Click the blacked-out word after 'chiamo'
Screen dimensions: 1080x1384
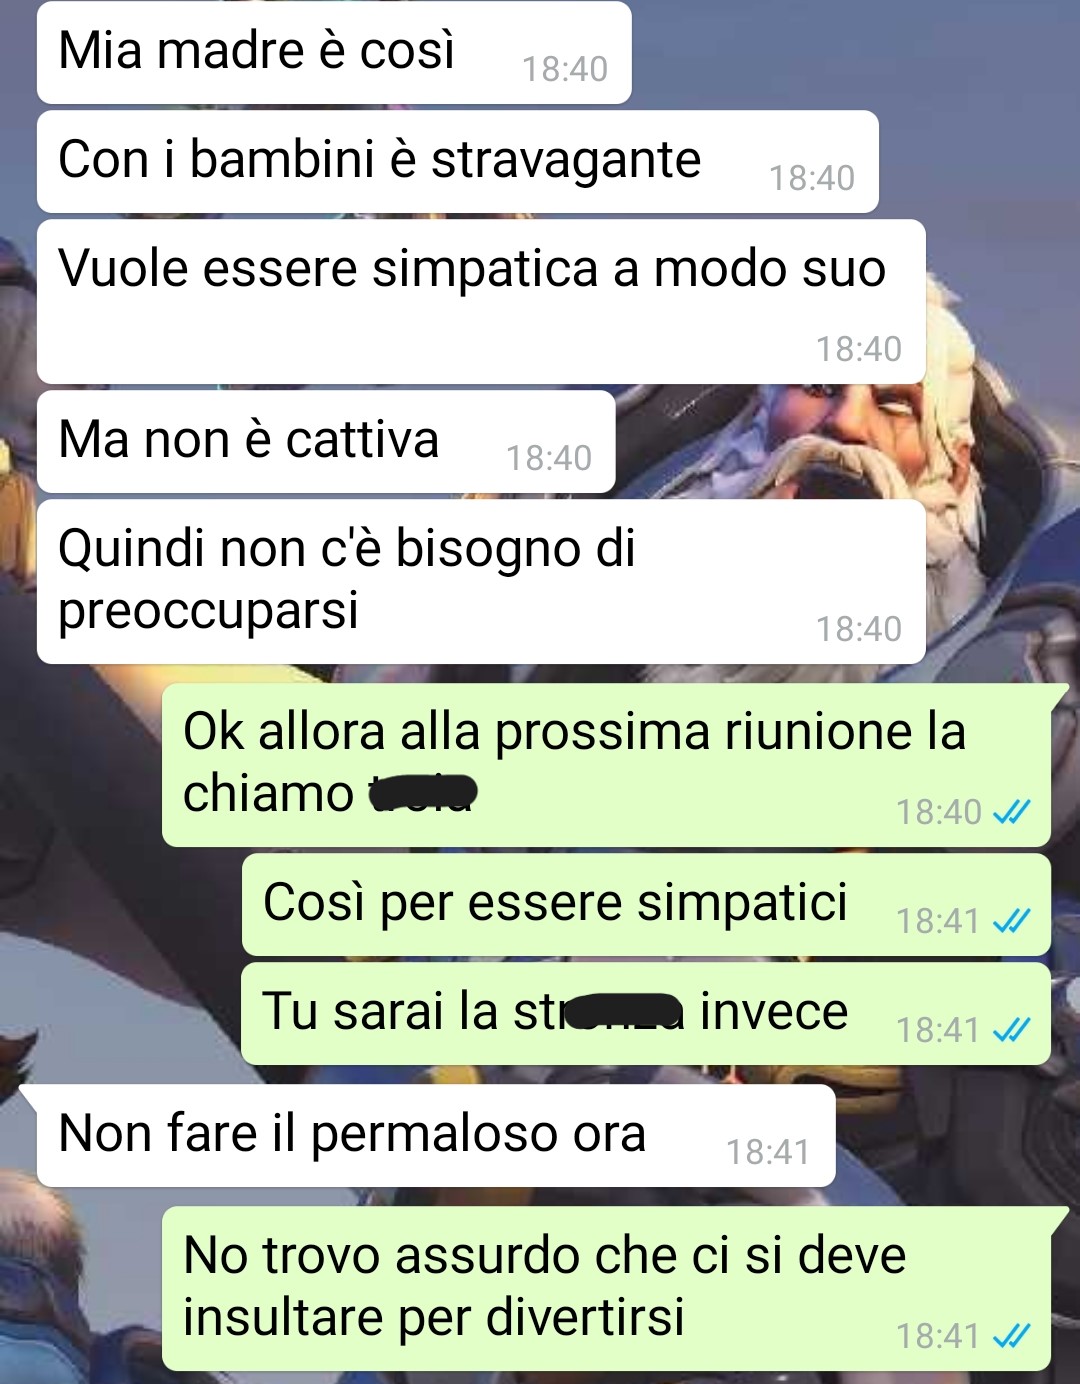pyautogui.click(x=423, y=793)
